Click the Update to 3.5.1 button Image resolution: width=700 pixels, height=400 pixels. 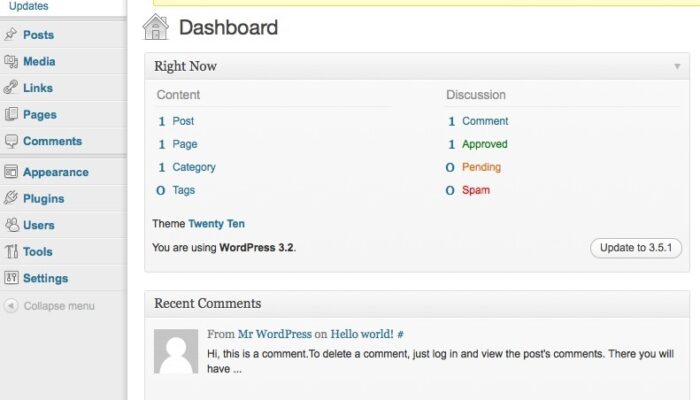(x=636, y=248)
